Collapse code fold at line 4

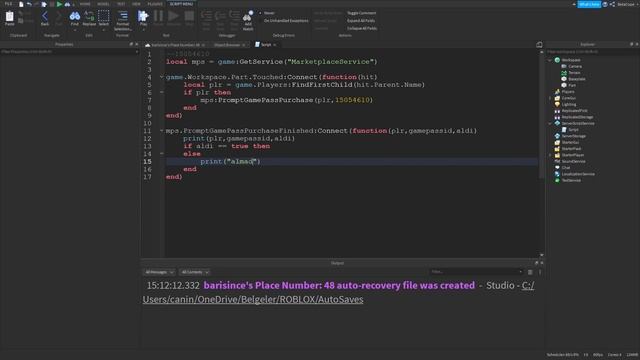click(x=162, y=77)
